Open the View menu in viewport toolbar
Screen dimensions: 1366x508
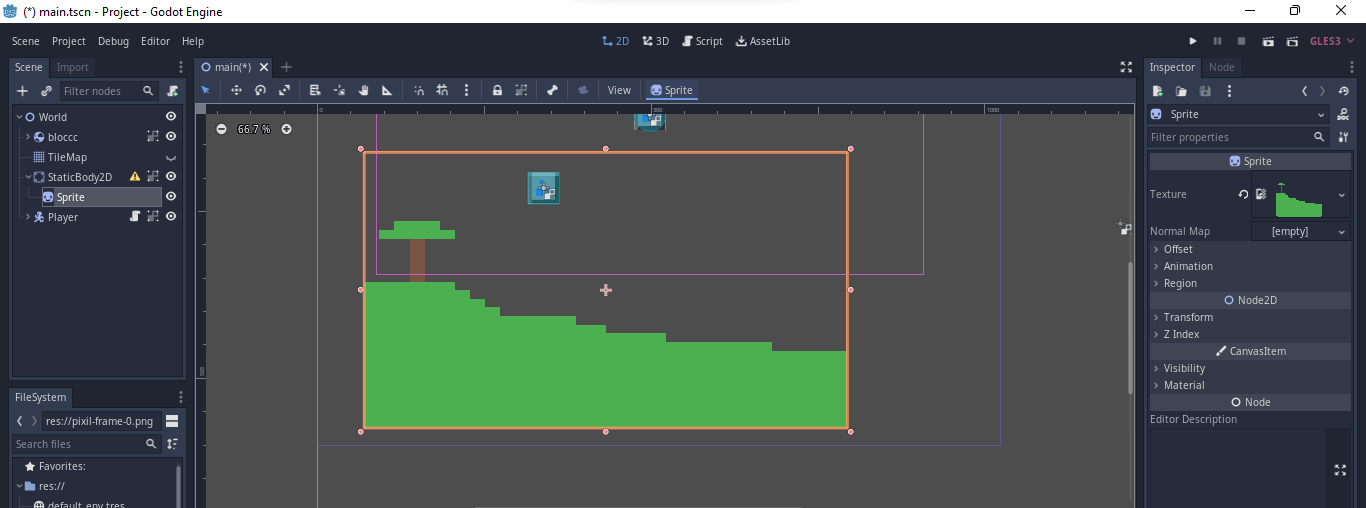pos(620,90)
